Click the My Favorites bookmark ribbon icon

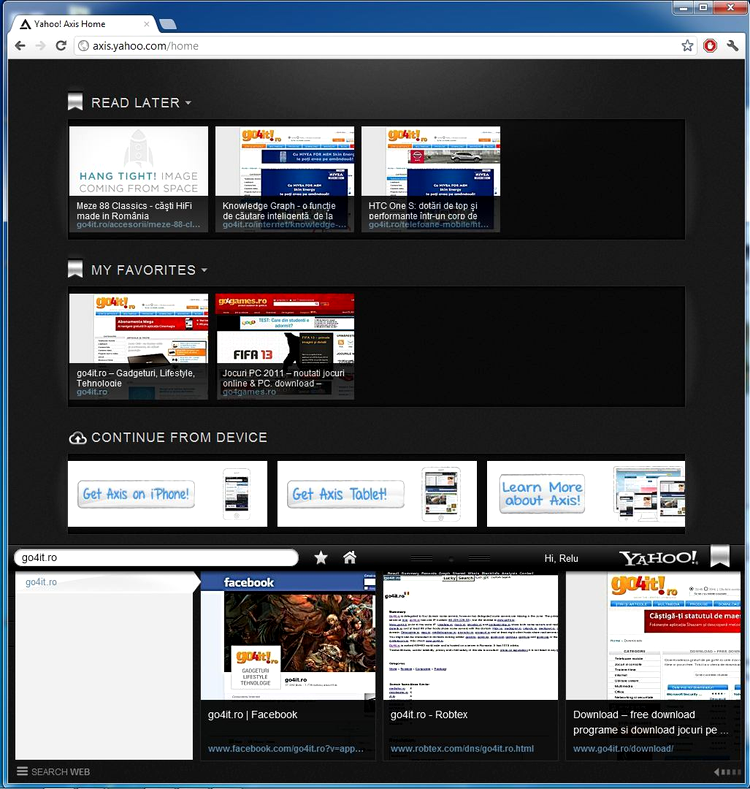point(75,269)
